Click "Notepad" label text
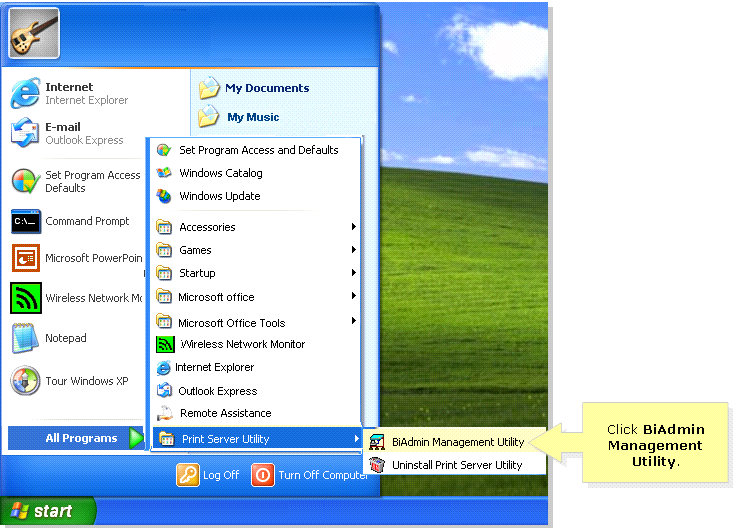 [x=66, y=338]
